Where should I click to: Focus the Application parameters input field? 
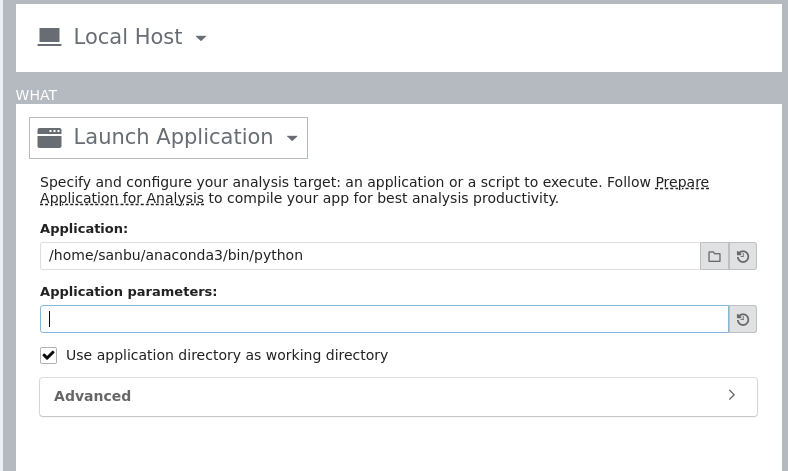[384, 319]
